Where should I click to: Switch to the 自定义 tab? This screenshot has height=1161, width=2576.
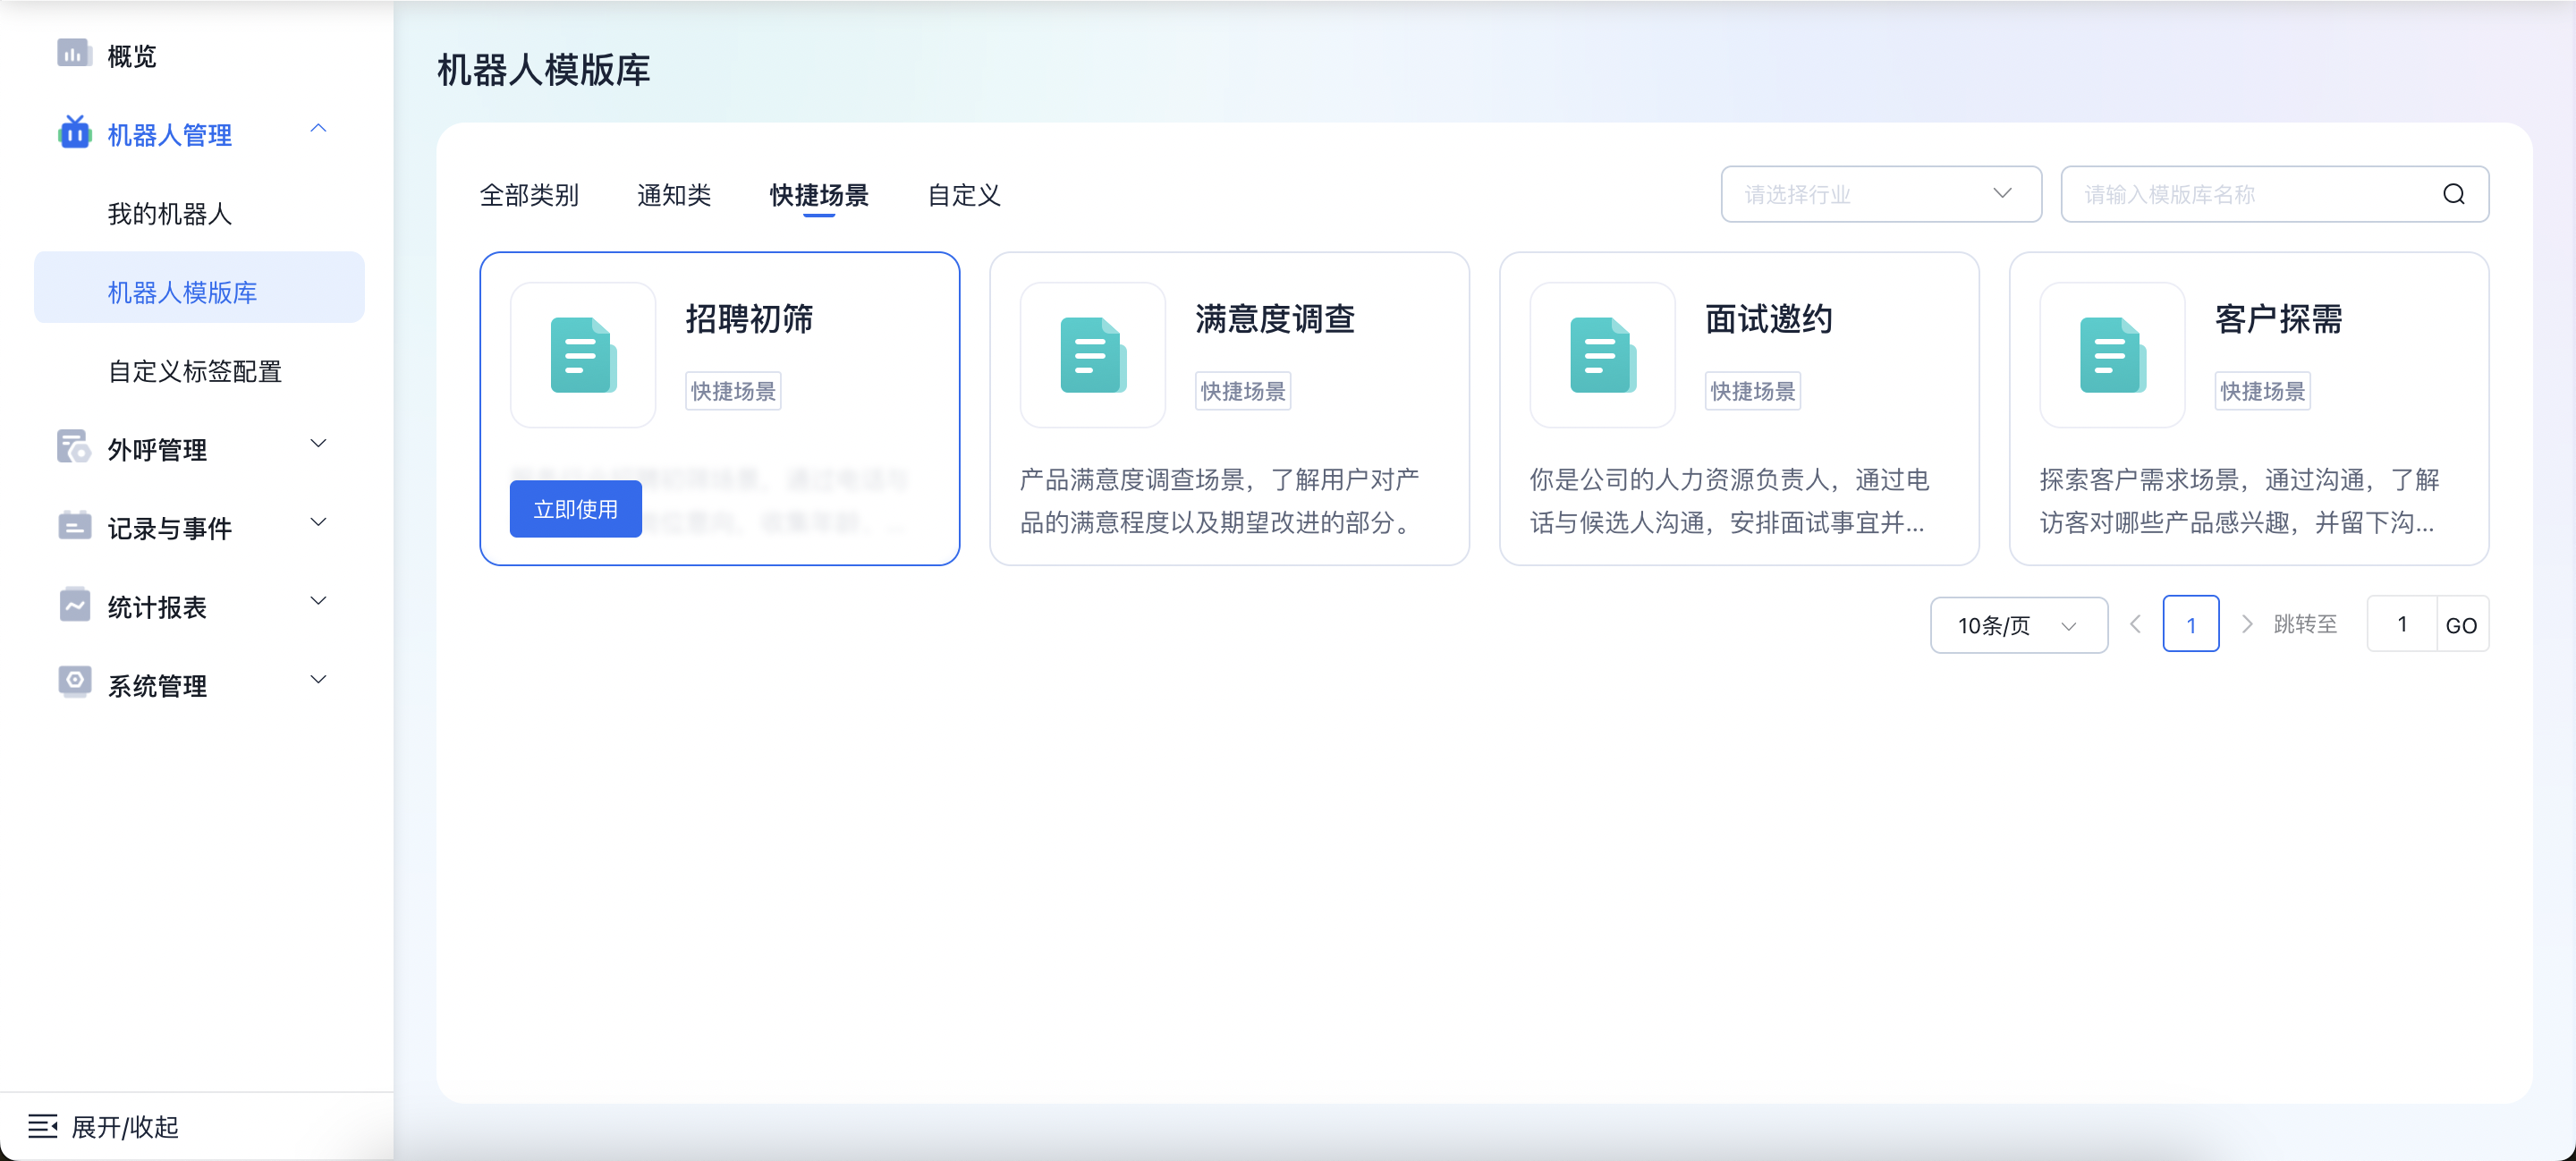[964, 195]
